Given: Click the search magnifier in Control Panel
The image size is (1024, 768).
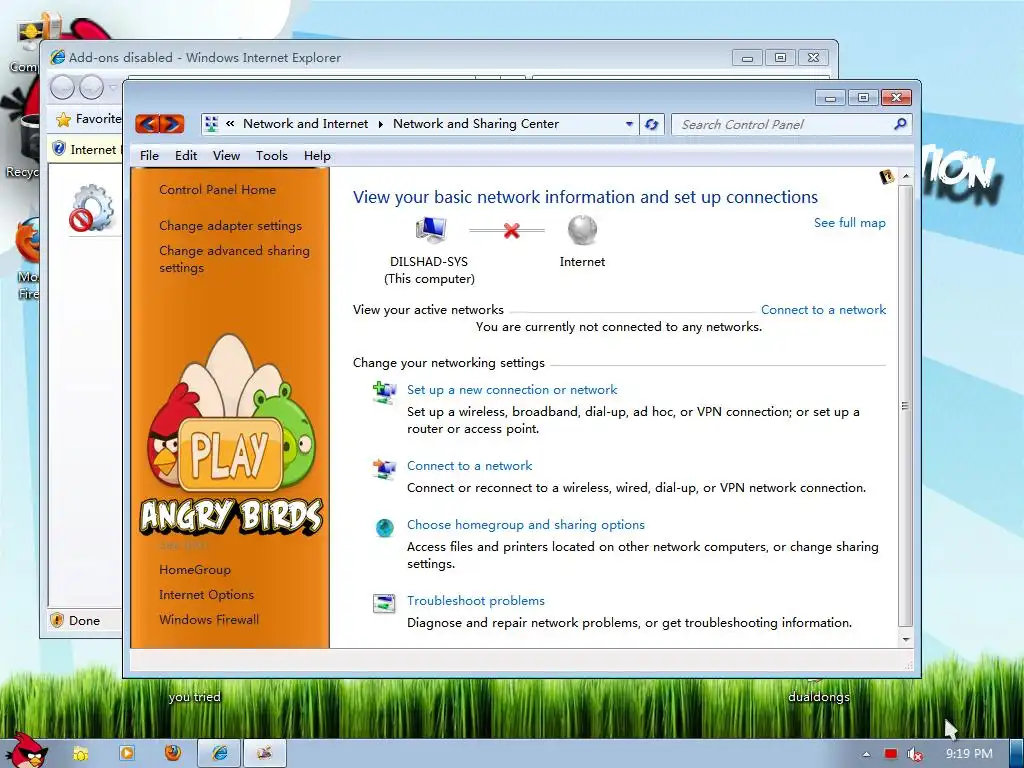Looking at the screenshot, I should coord(900,124).
